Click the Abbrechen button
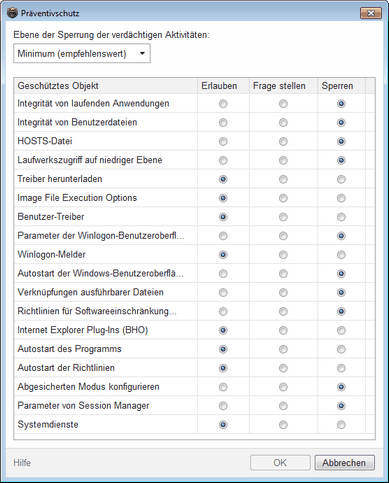Viewport: 389px width, 483px height. click(344, 463)
